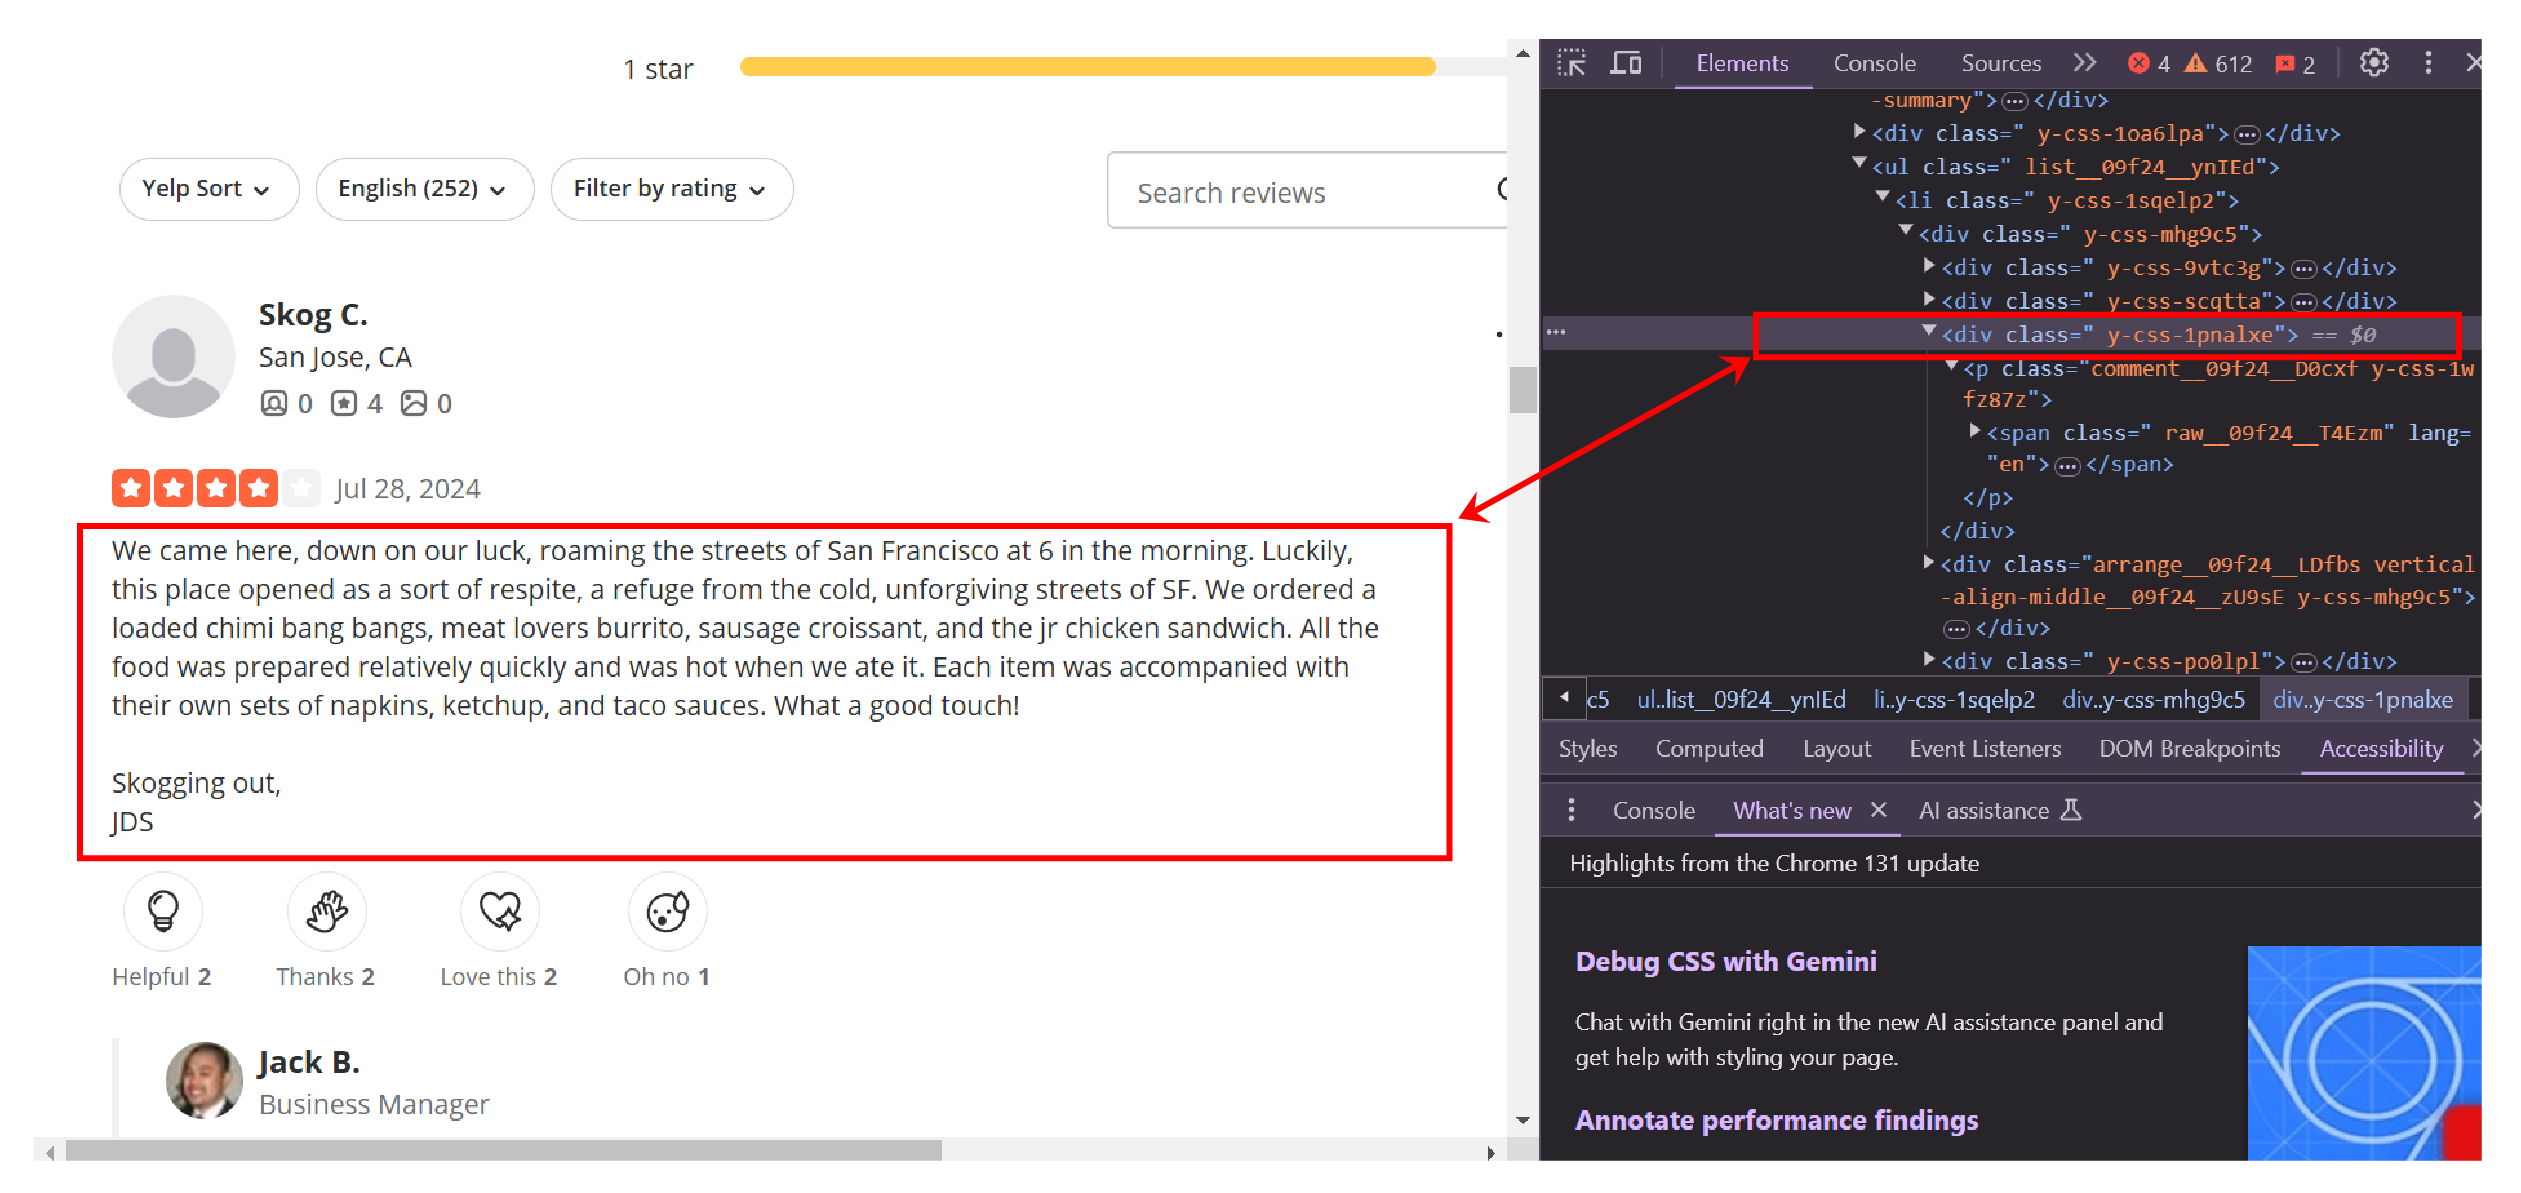Select breadcrumb div.y-css-1pnalxe
2521x1193 pixels.
2362,700
